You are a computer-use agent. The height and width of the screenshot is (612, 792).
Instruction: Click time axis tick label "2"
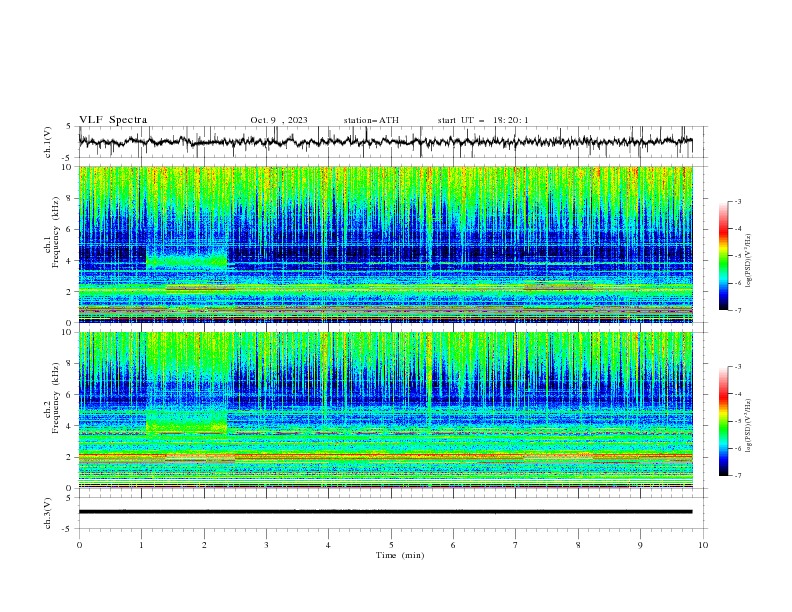[x=204, y=545]
